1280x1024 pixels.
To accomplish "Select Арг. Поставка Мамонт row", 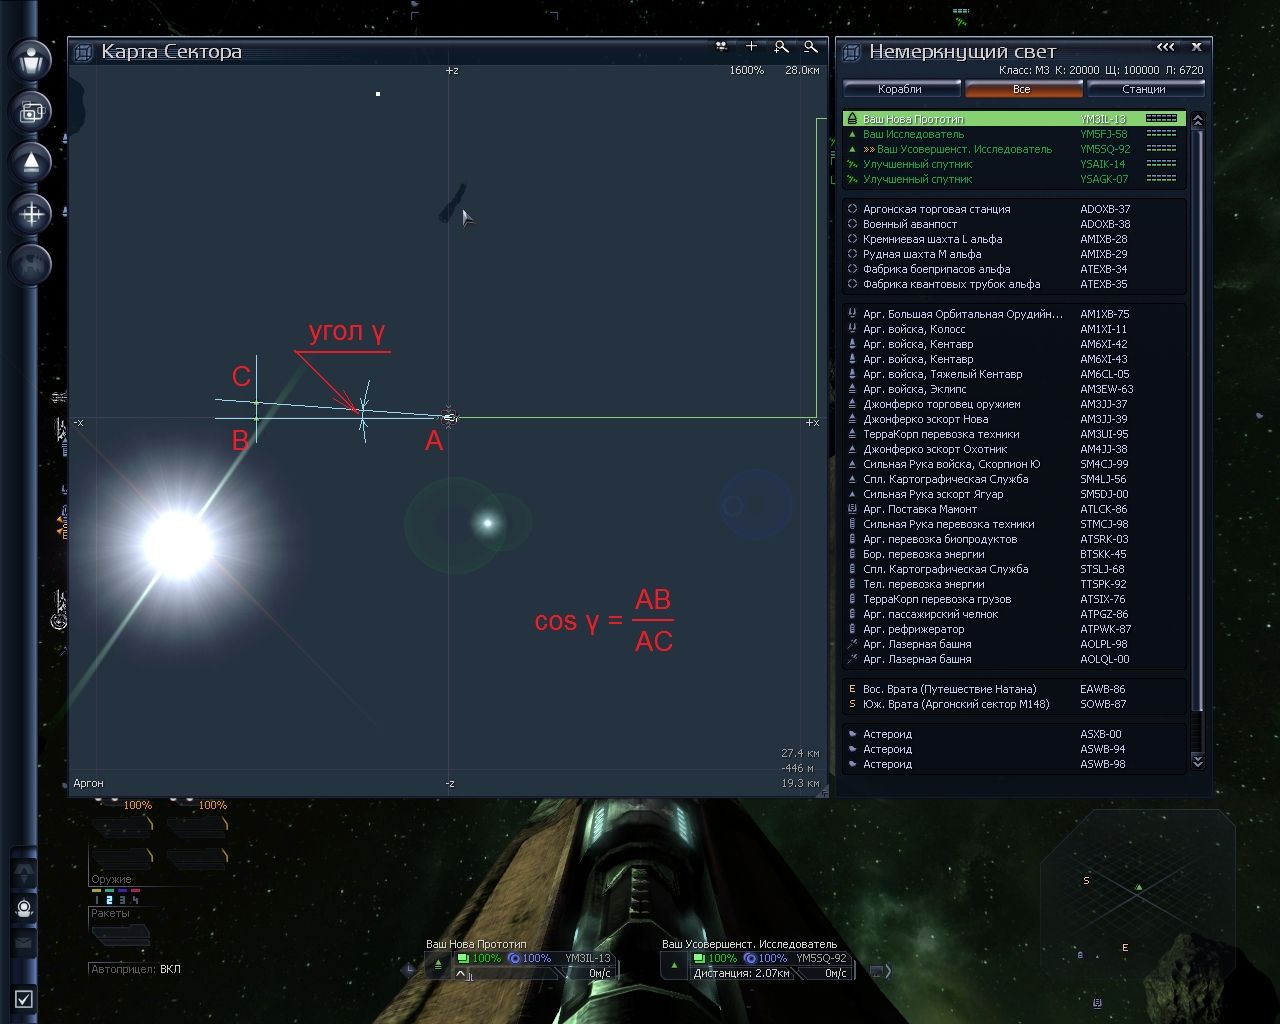I will [1014, 509].
